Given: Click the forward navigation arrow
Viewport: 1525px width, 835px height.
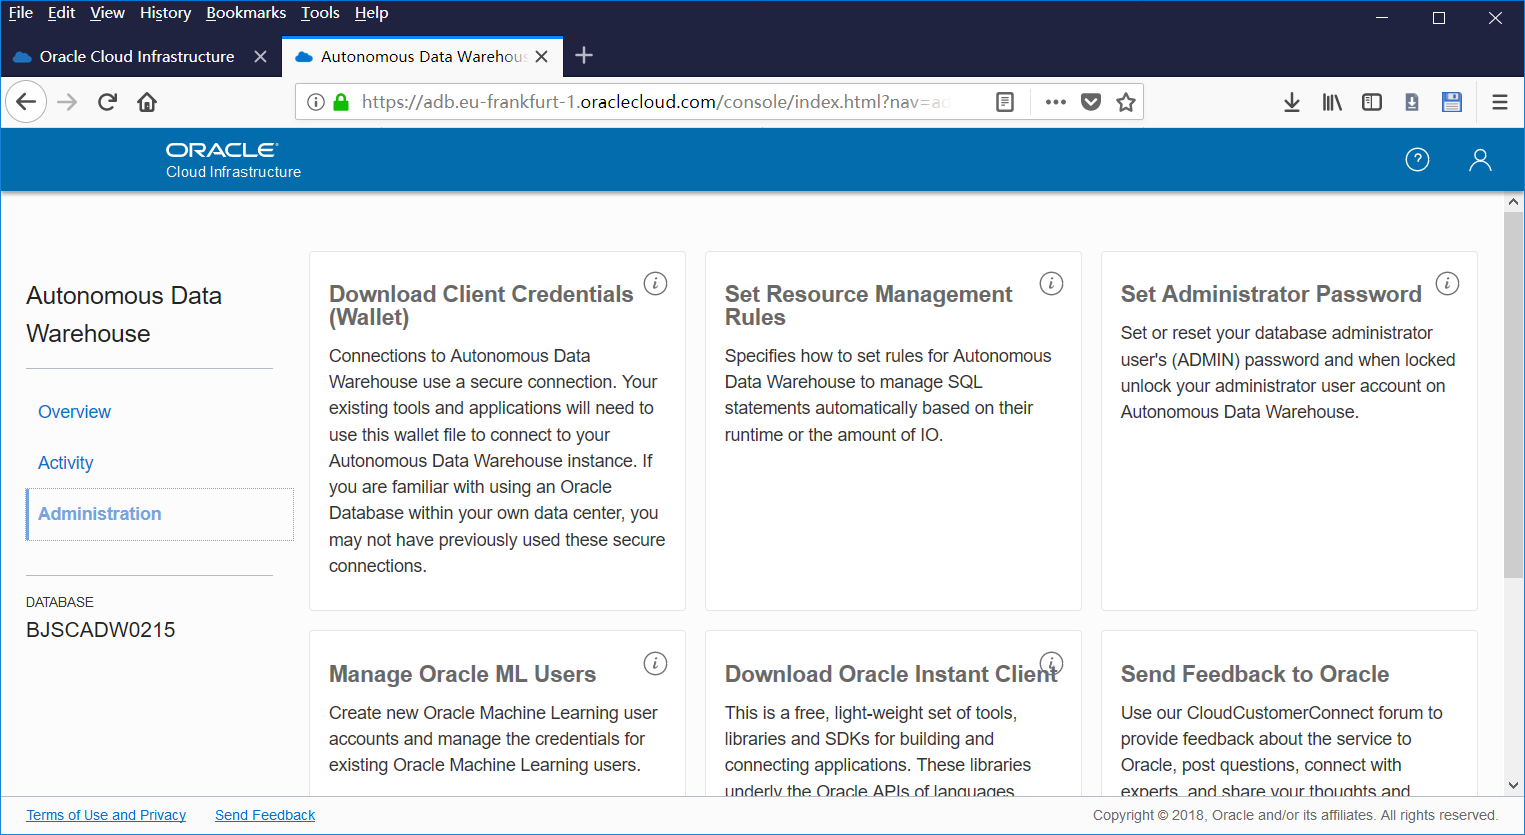Looking at the screenshot, I should [x=67, y=102].
